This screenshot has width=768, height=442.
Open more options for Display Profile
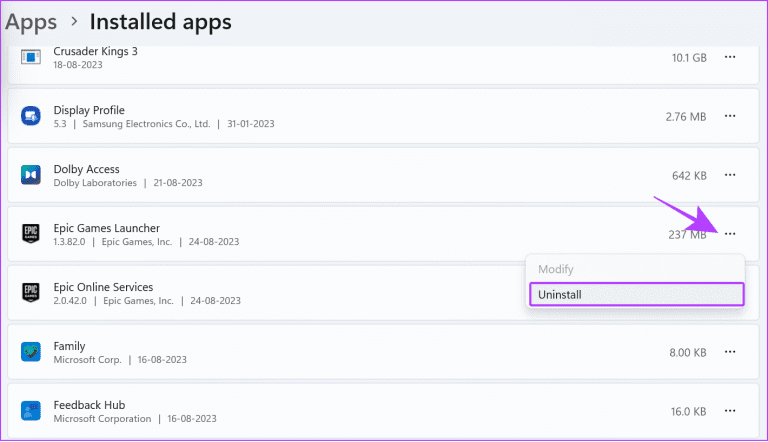point(730,117)
